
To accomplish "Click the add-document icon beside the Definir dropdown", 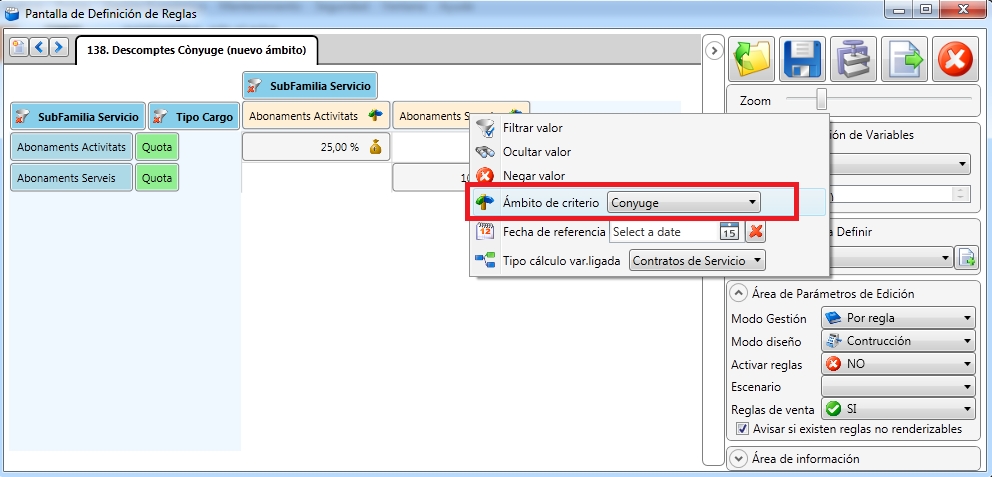I will point(967,258).
